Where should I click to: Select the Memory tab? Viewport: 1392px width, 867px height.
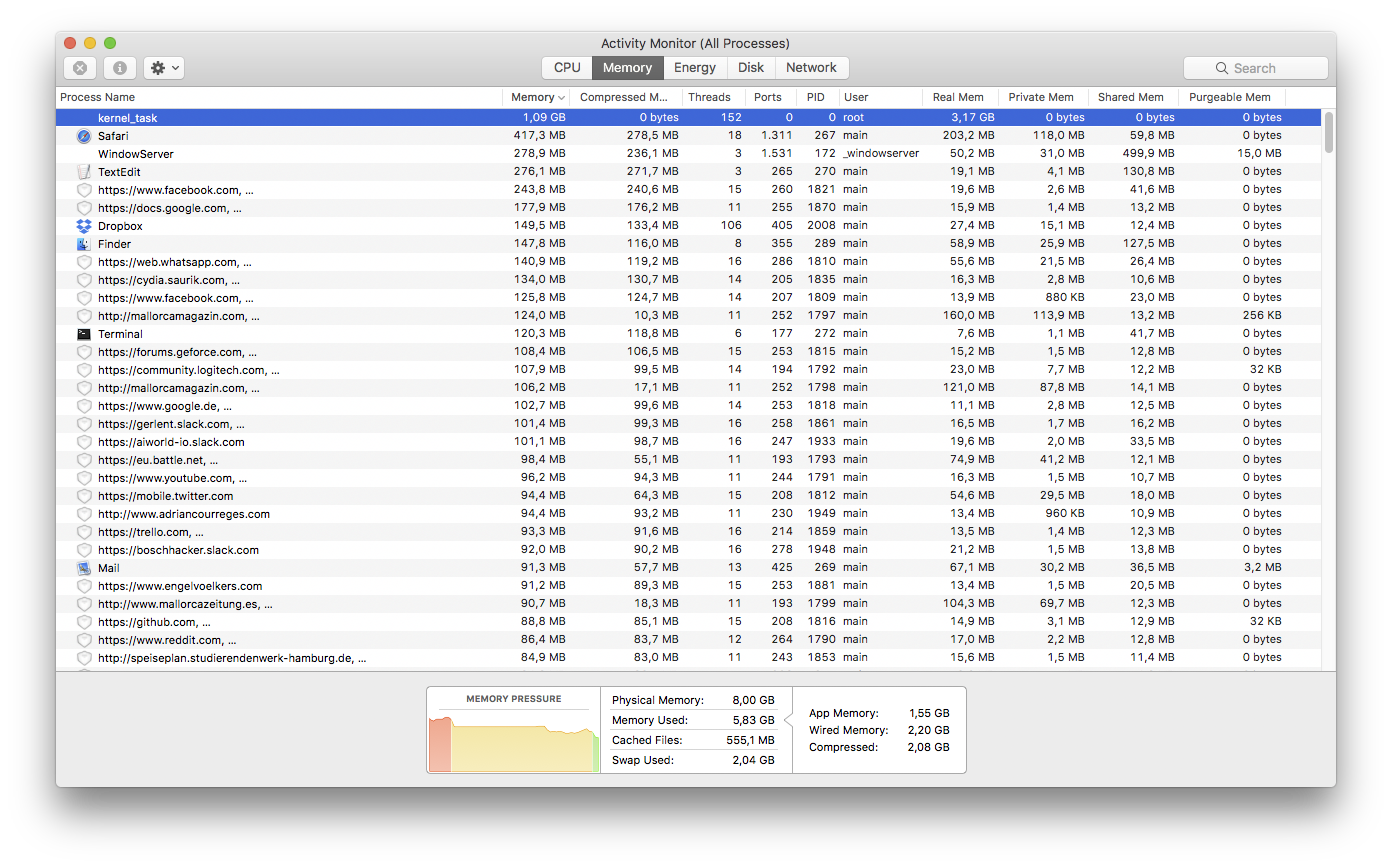point(627,68)
